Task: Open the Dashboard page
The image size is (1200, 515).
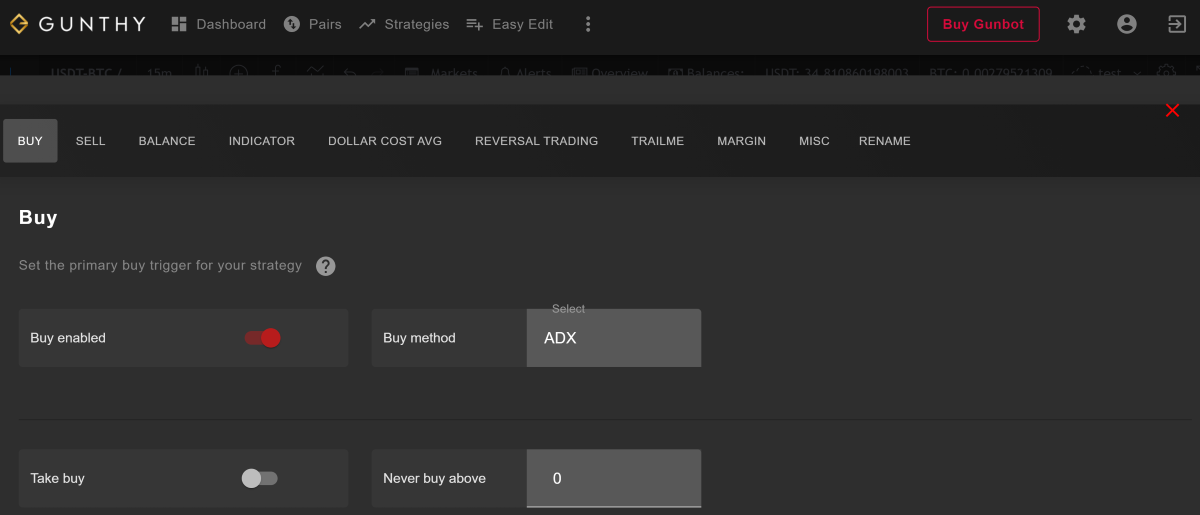Action: (219, 24)
